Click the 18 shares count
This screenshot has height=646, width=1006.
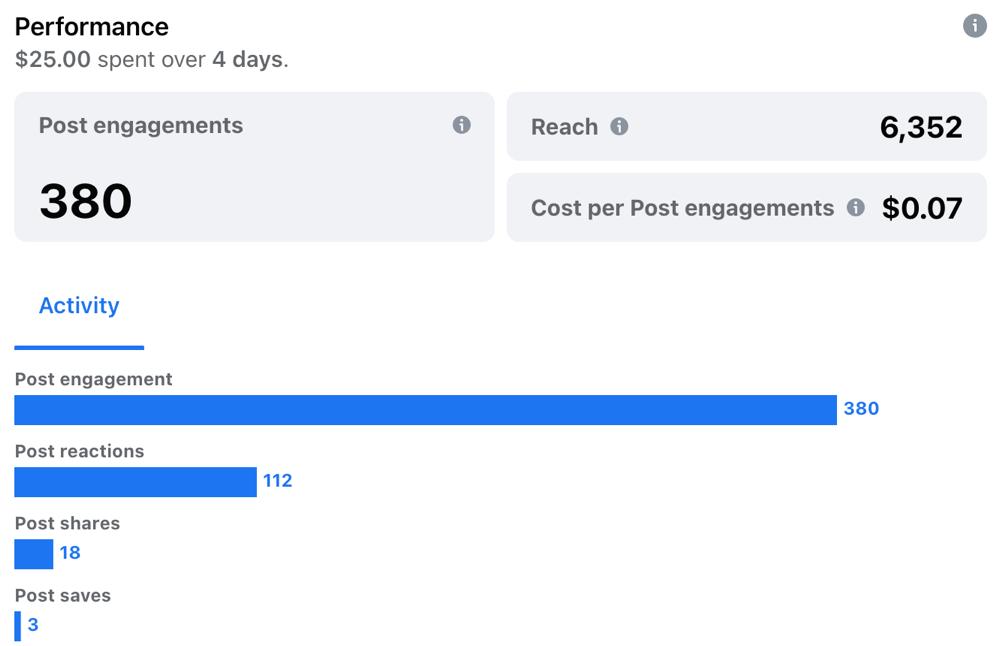pos(70,553)
